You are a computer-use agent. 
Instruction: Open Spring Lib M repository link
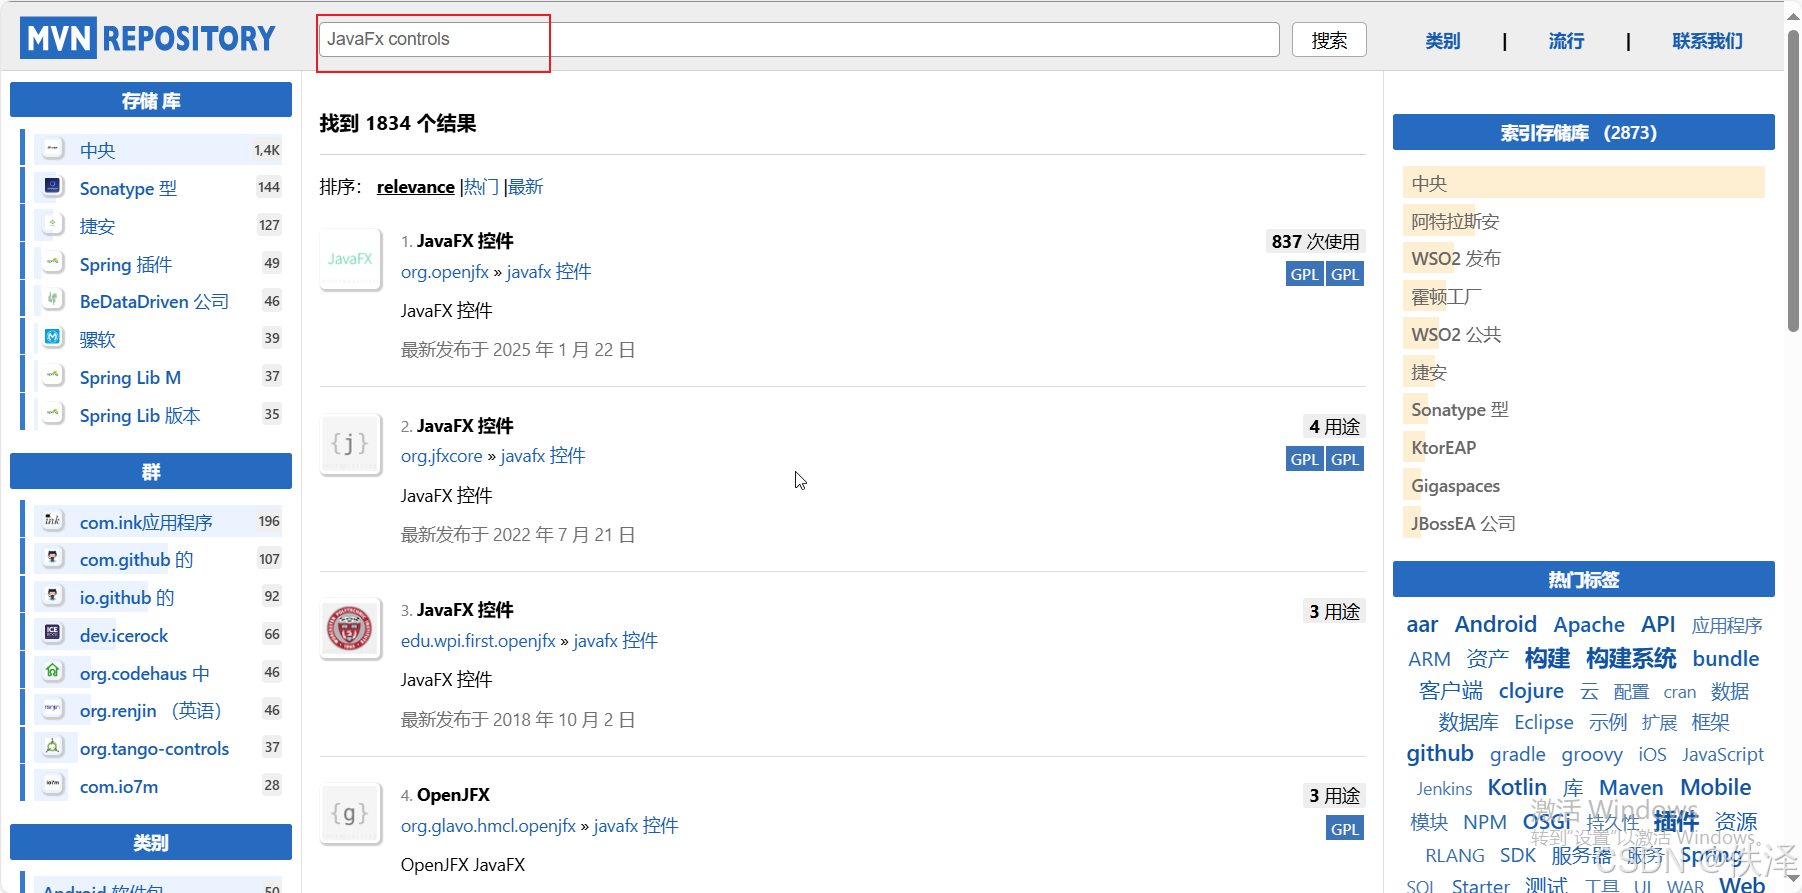click(x=130, y=377)
